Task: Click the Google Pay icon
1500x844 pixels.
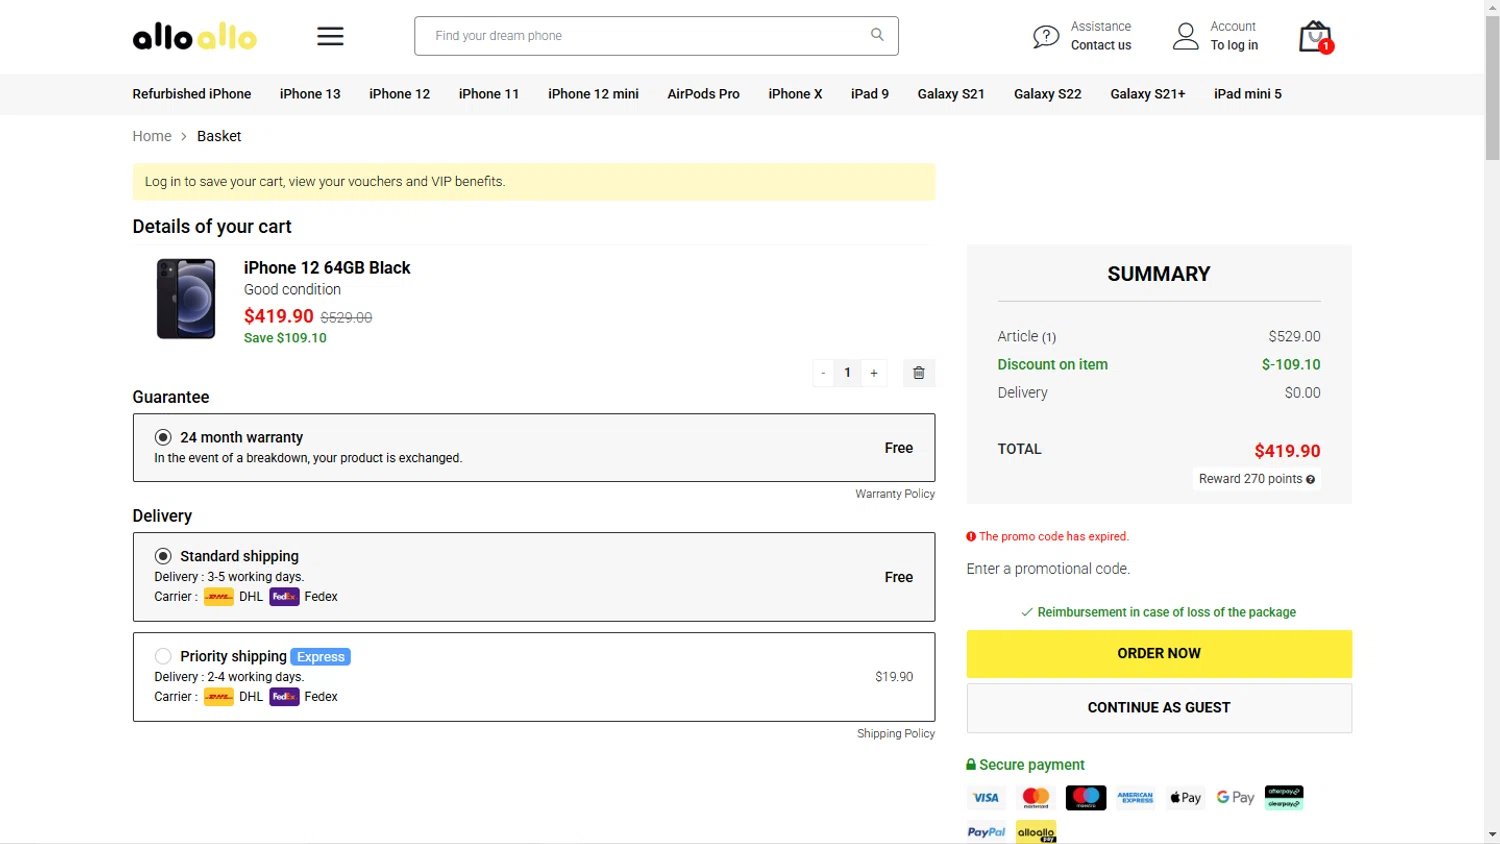Action: [x=1235, y=798]
